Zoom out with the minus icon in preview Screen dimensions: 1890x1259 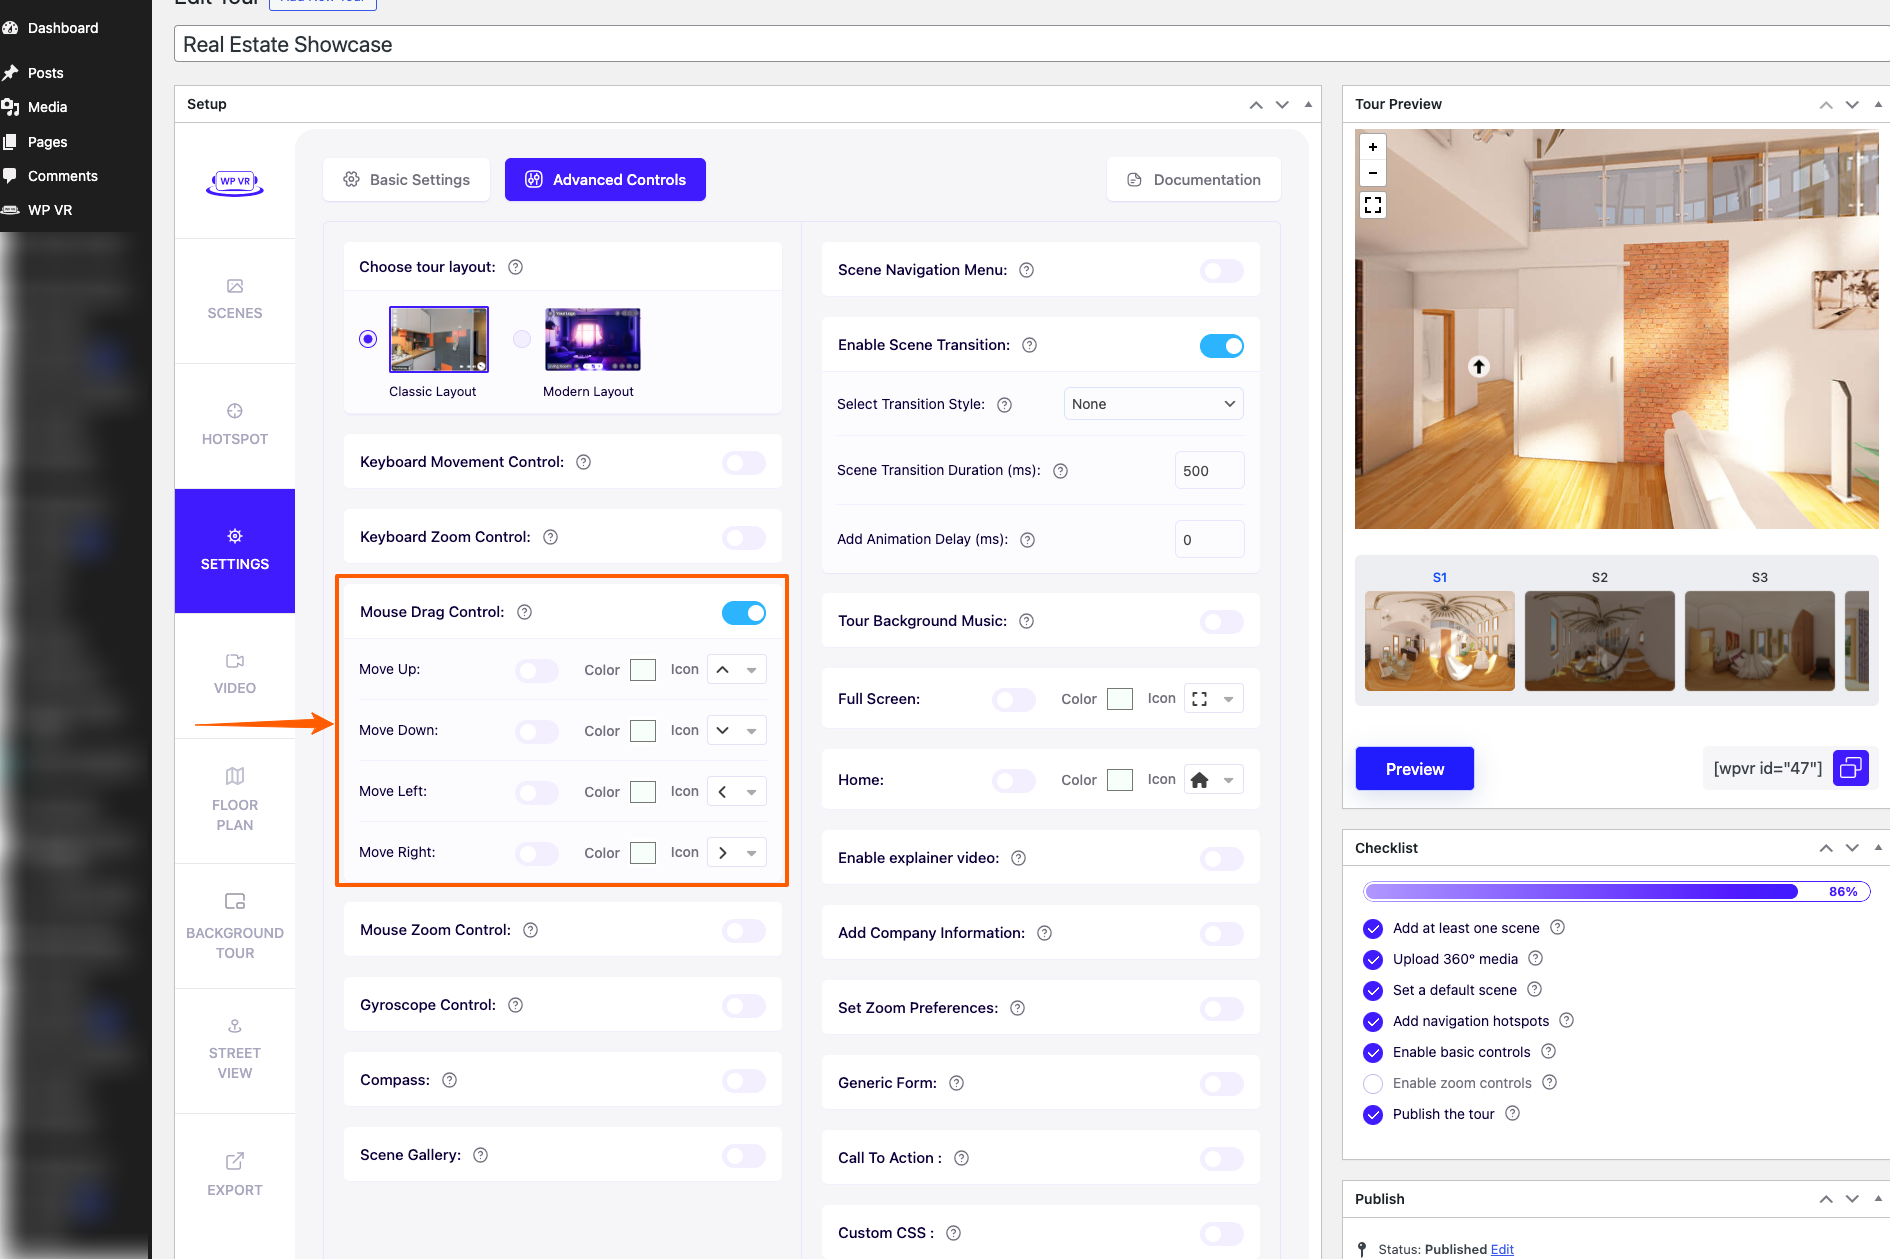(x=1373, y=173)
